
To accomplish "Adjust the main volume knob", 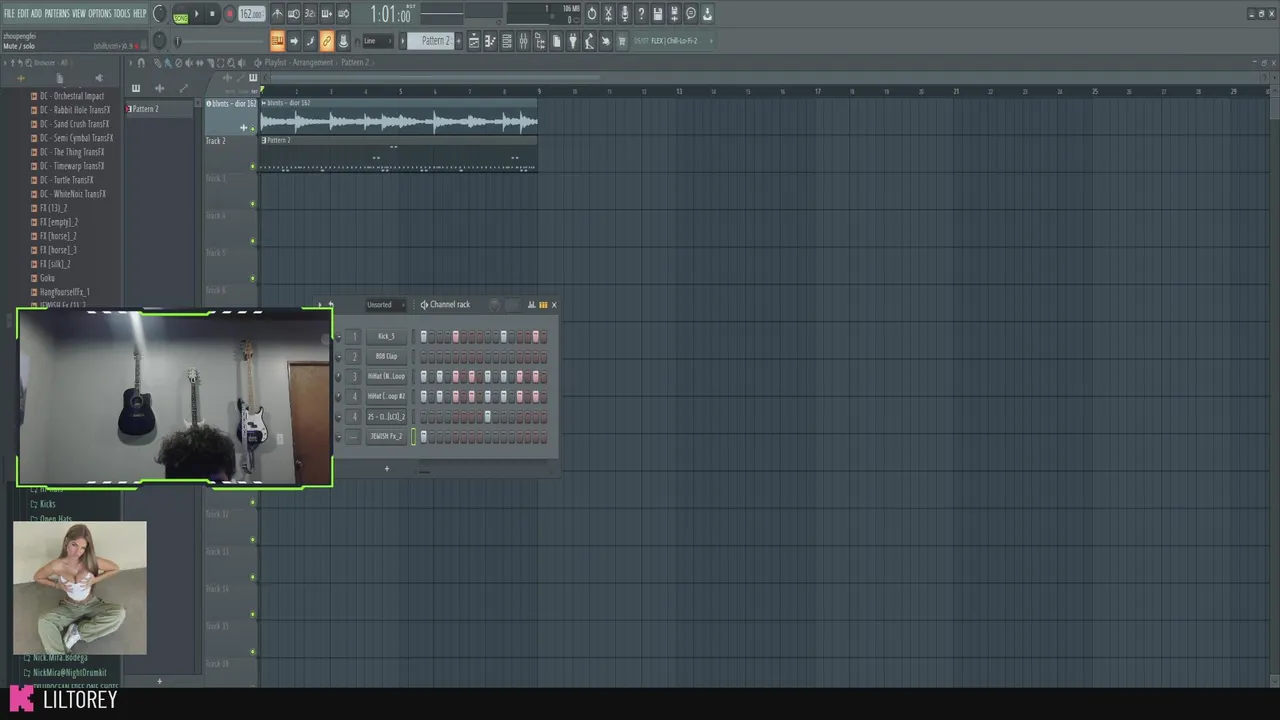I will tap(159, 14).
